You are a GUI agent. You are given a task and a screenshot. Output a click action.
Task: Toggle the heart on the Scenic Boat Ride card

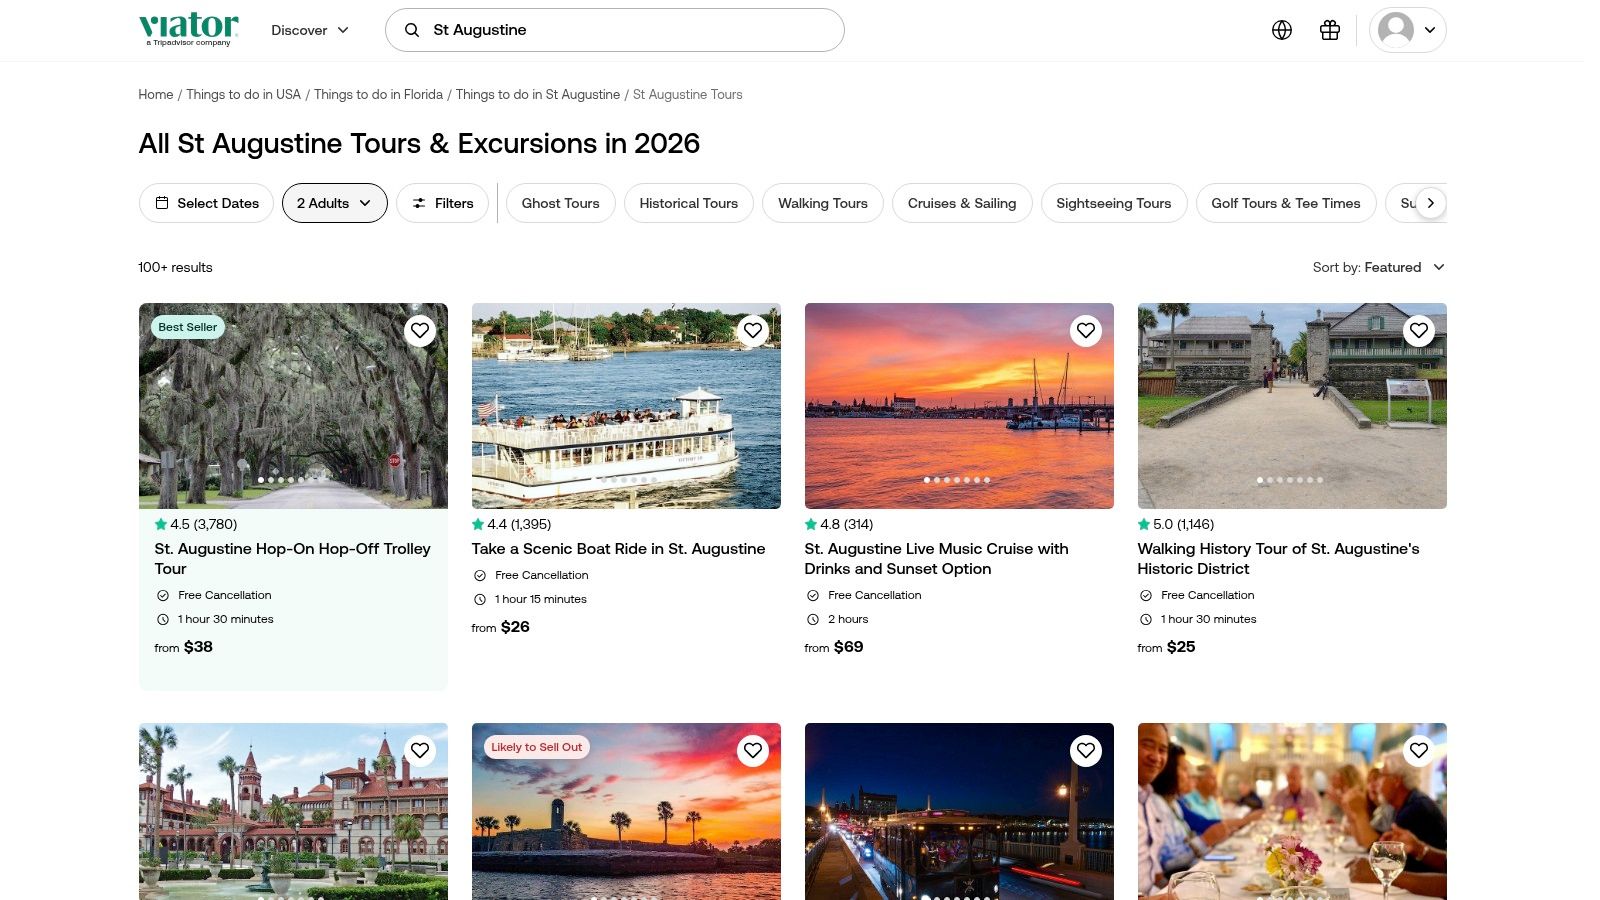[753, 330]
